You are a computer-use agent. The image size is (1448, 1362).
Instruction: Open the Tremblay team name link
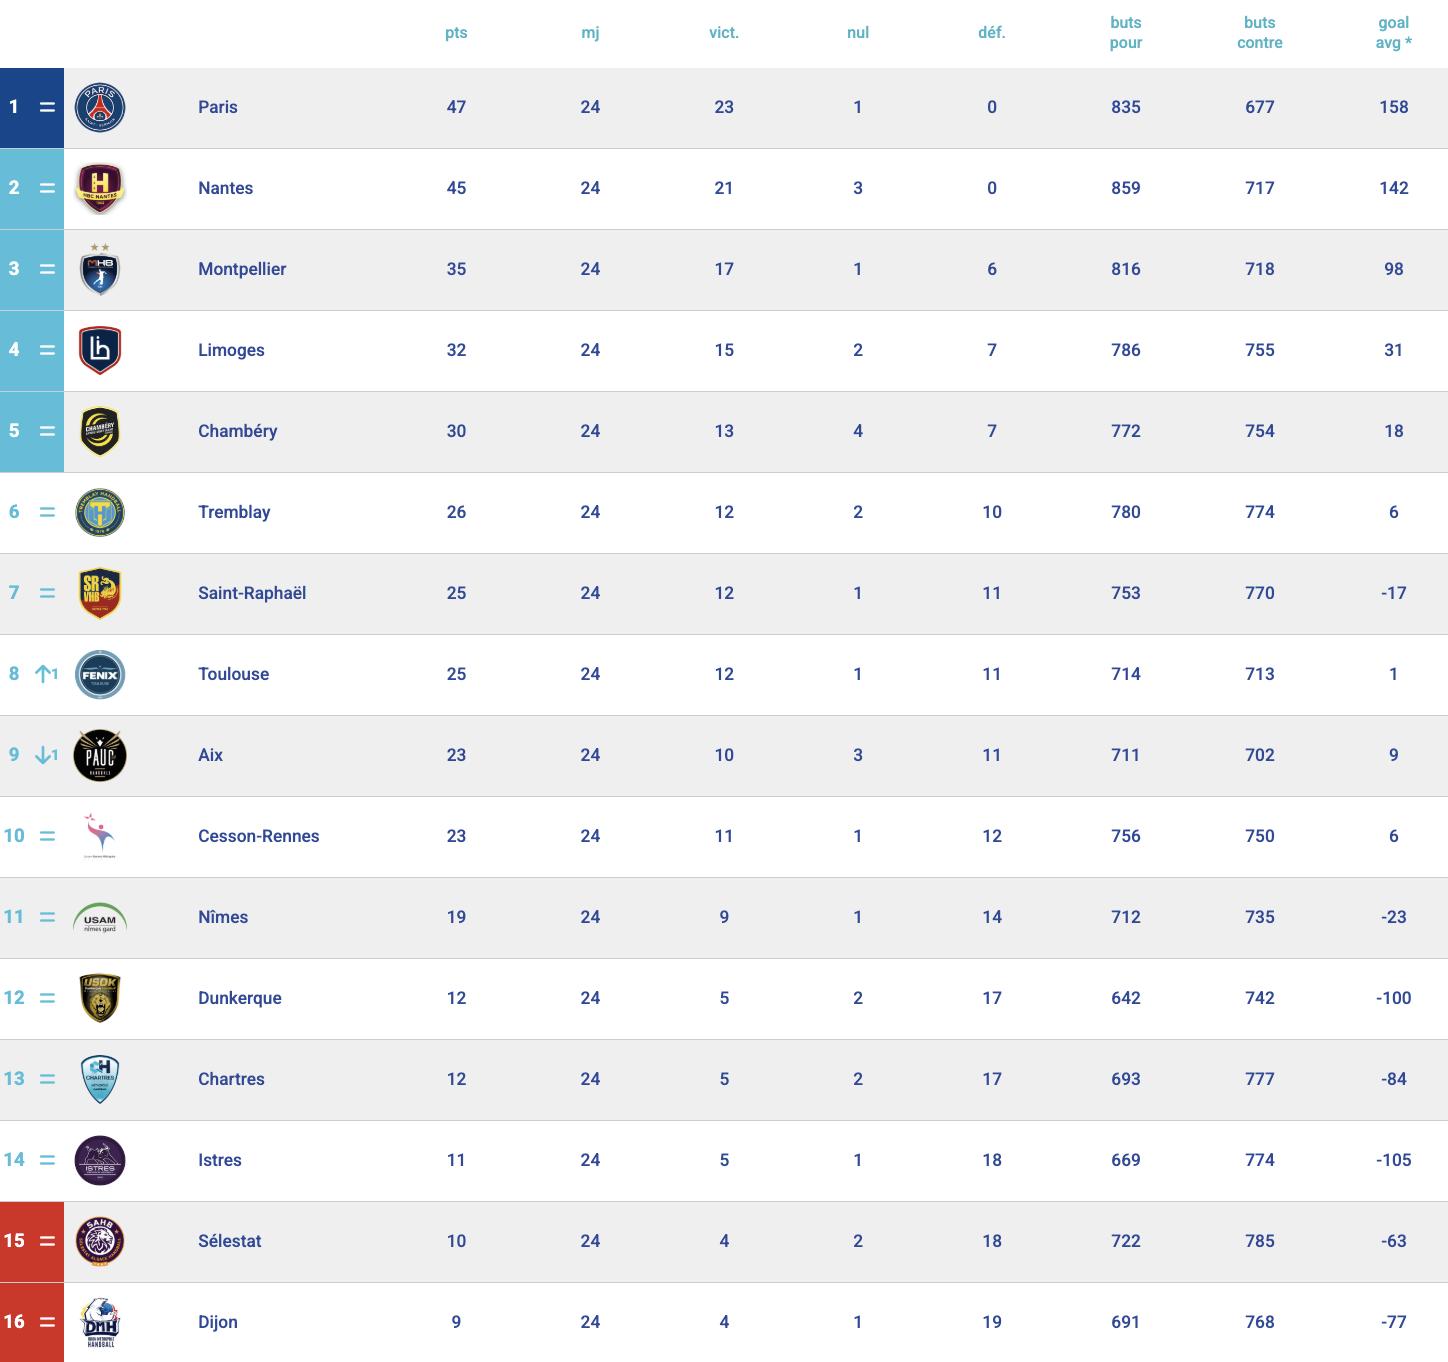coord(234,512)
